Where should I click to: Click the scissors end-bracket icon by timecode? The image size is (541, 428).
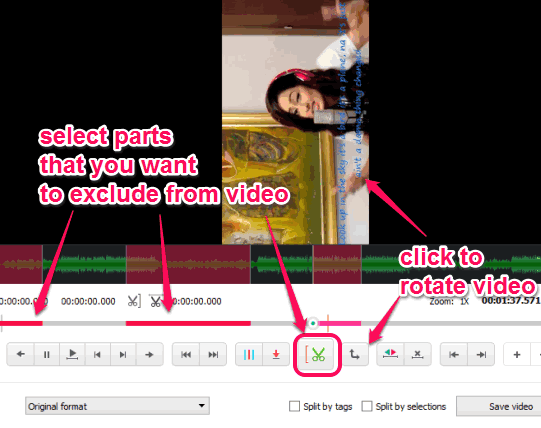point(134,301)
